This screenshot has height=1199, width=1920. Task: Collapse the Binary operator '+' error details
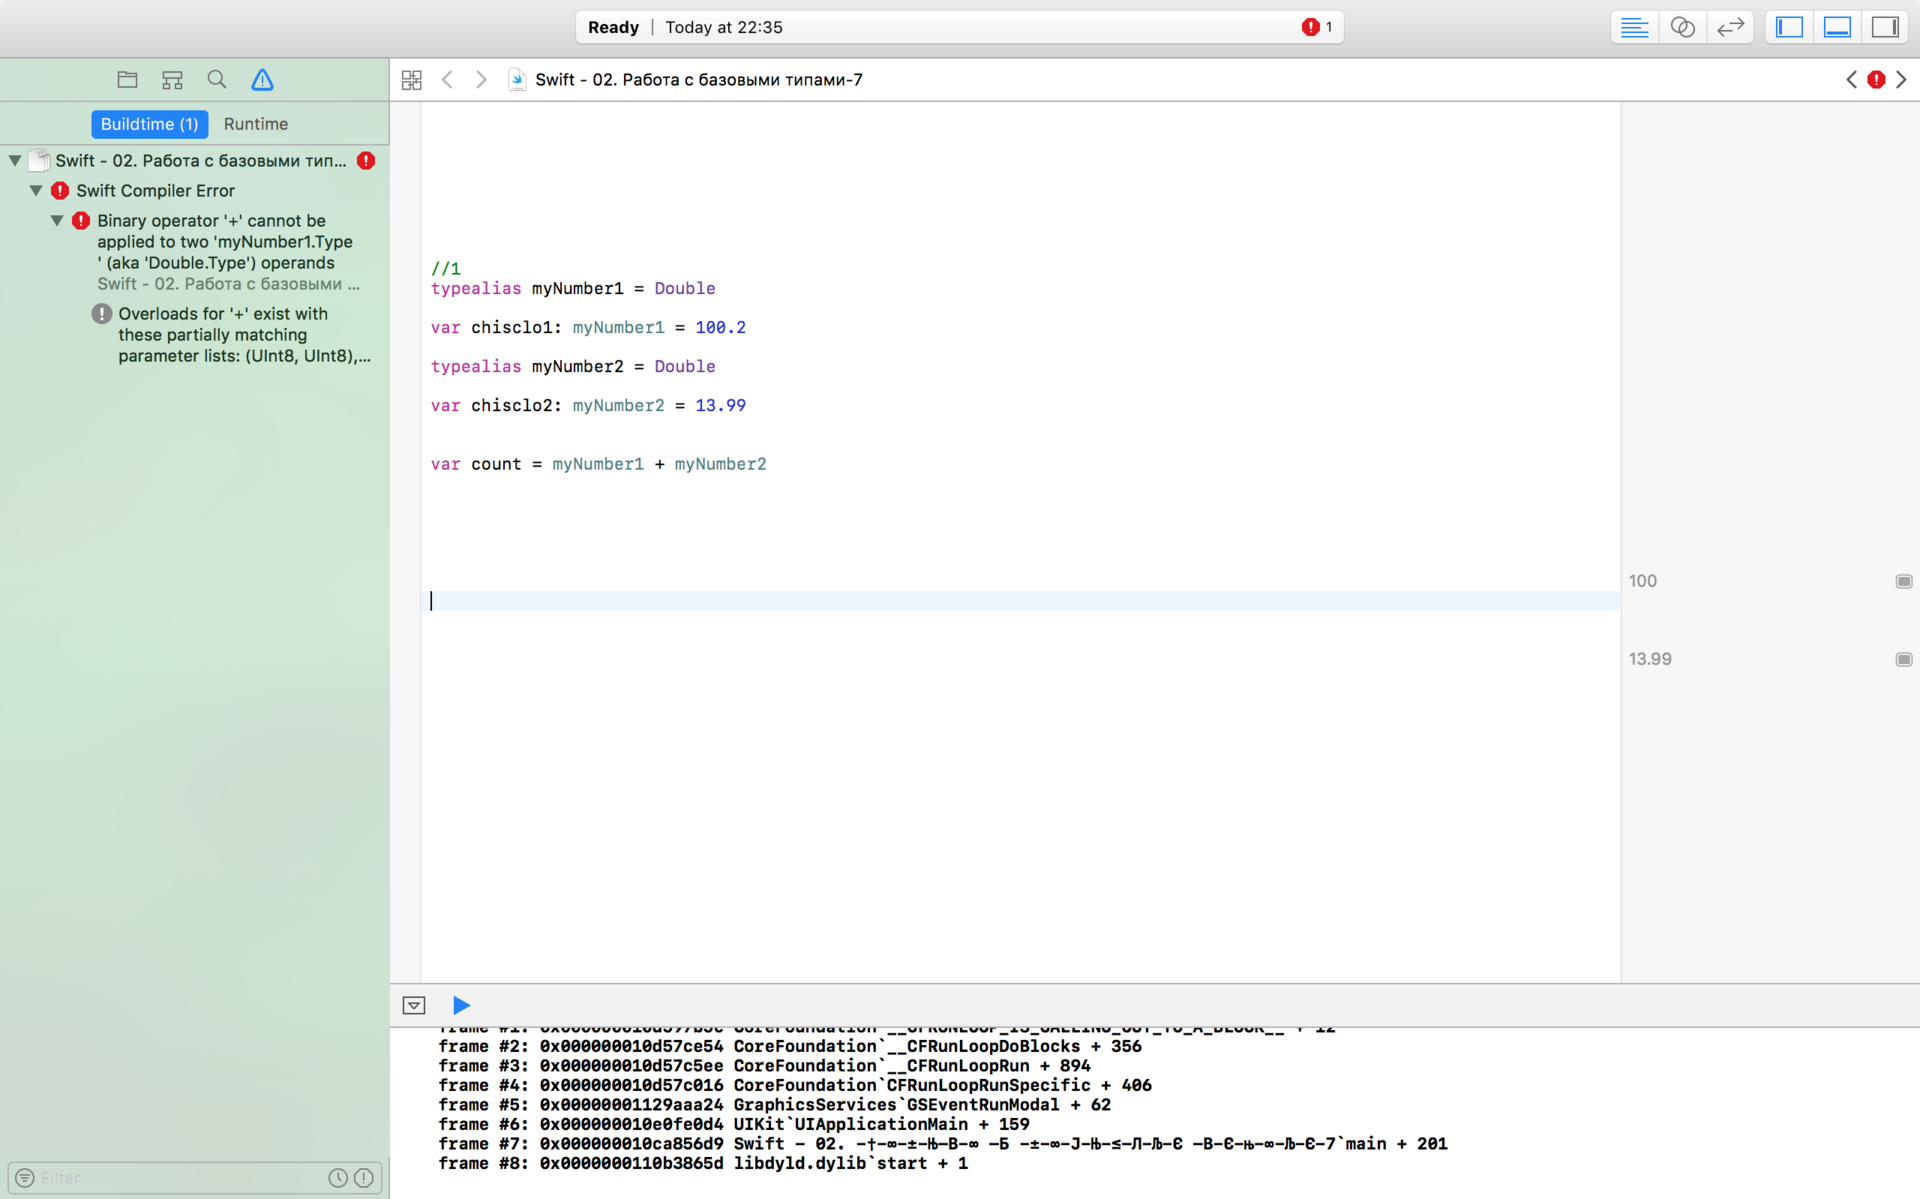click(57, 220)
